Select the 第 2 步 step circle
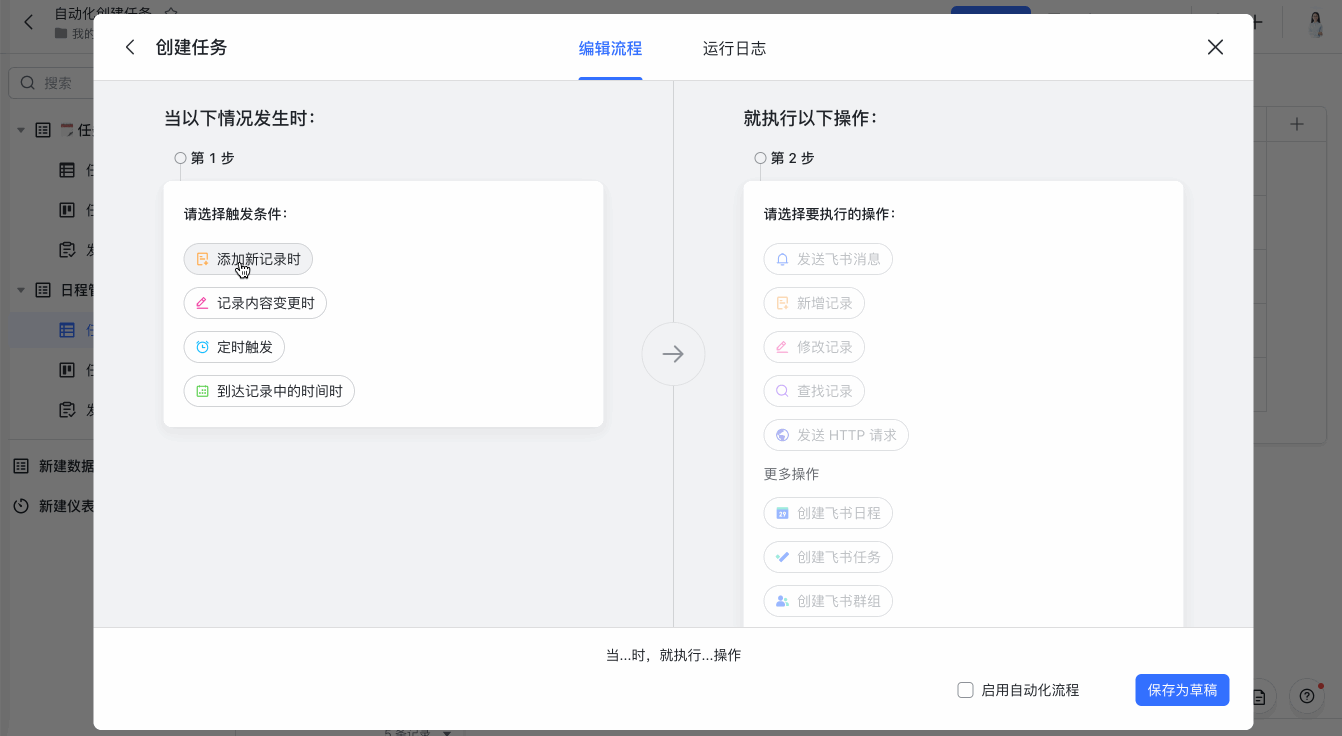The width and height of the screenshot is (1342, 736). click(759, 157)
